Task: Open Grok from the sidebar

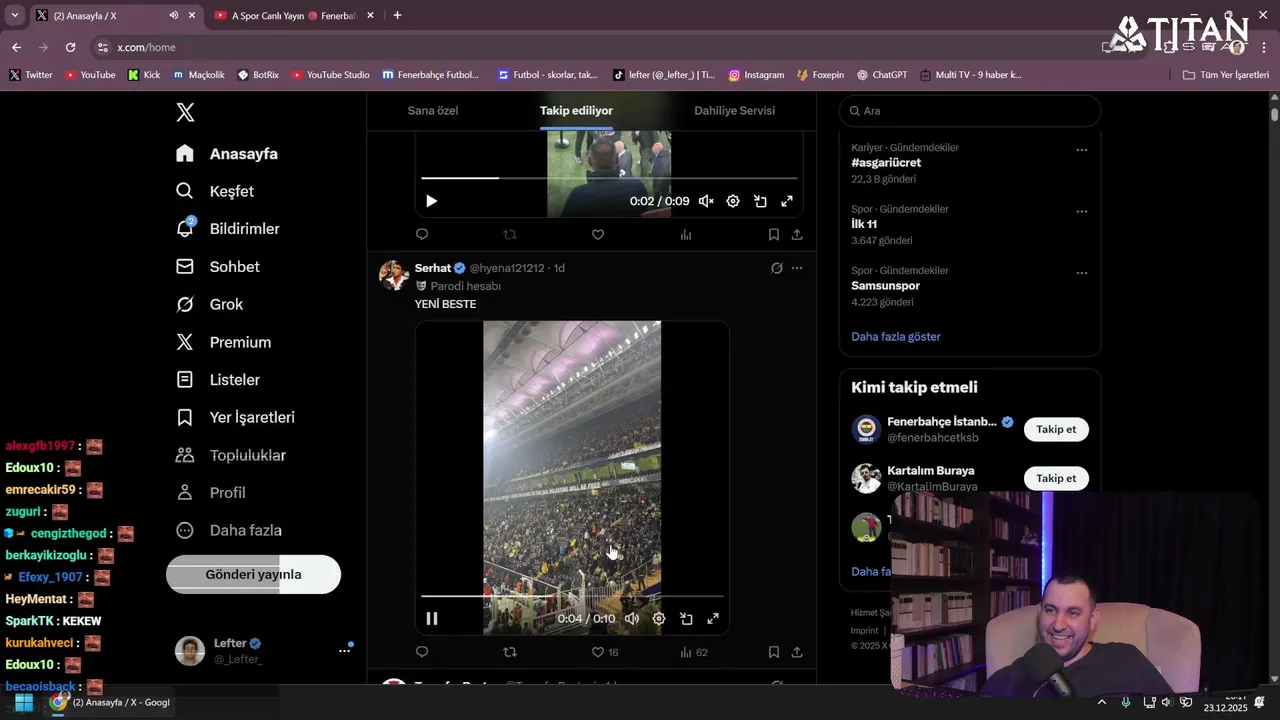Action: click(x=209, y=304)
